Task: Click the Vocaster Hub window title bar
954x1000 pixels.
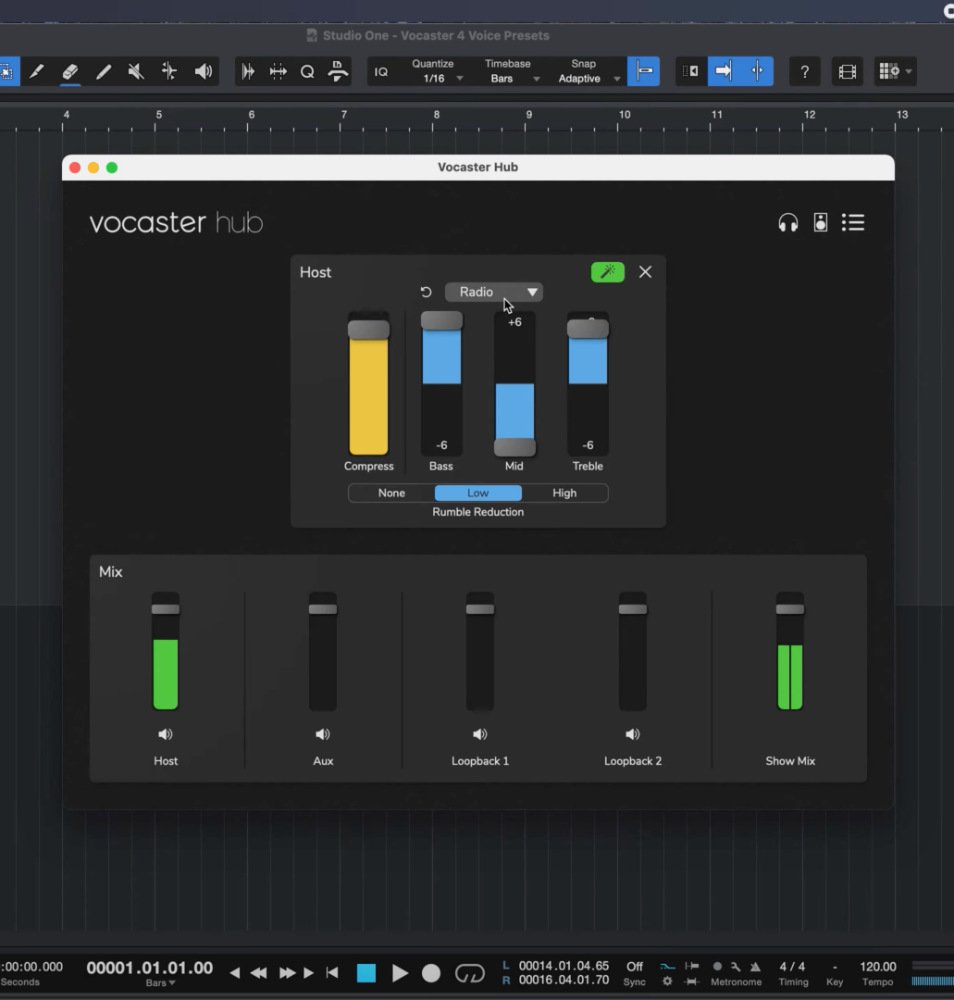Action: (x=478, y=168)
